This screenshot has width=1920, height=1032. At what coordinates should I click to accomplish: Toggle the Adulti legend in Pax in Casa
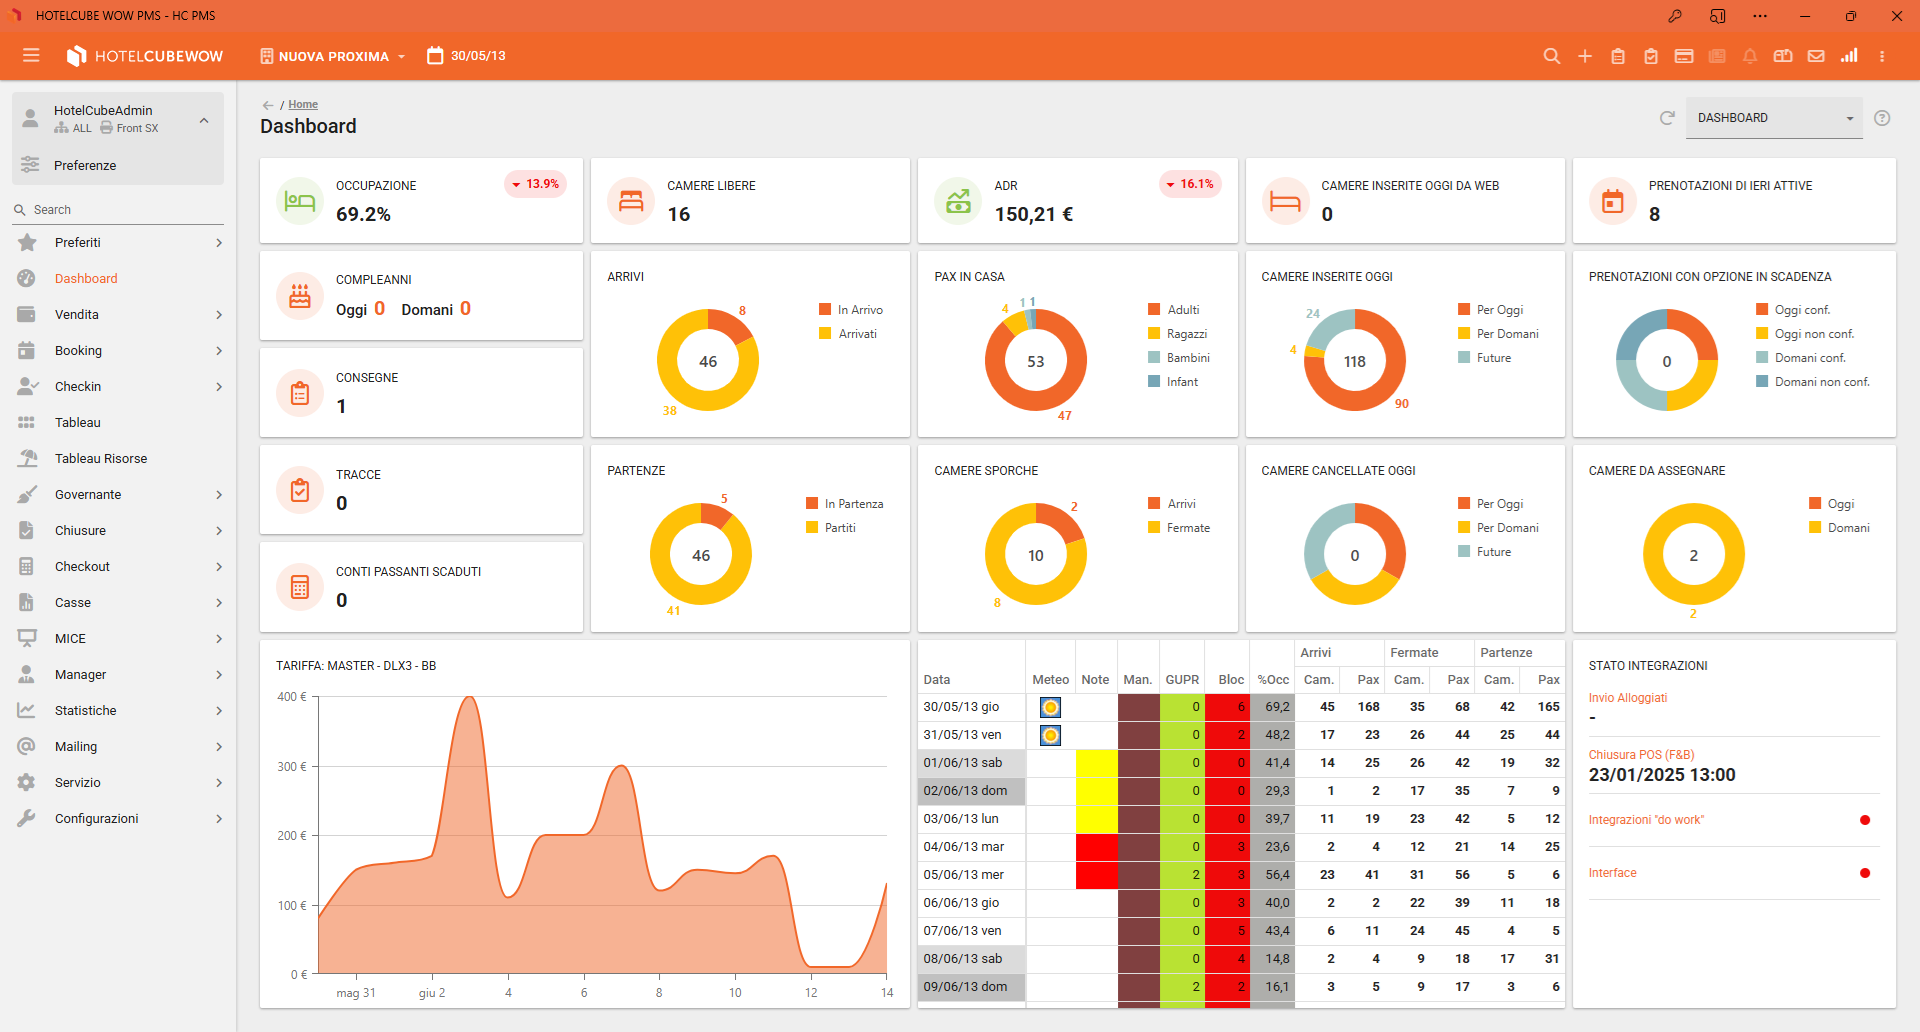coord(1174,310)
